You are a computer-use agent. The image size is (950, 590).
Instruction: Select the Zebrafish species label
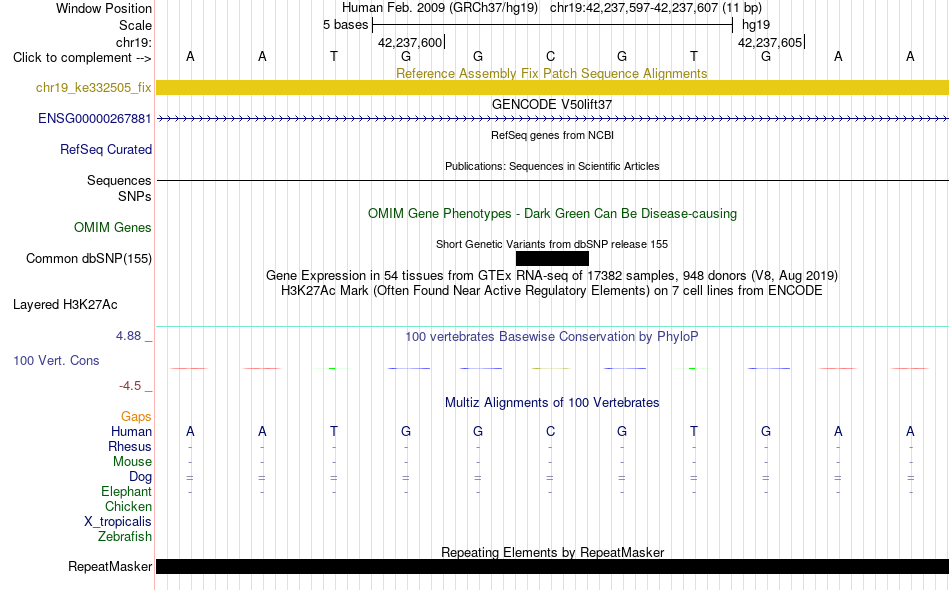click(125, 536)
